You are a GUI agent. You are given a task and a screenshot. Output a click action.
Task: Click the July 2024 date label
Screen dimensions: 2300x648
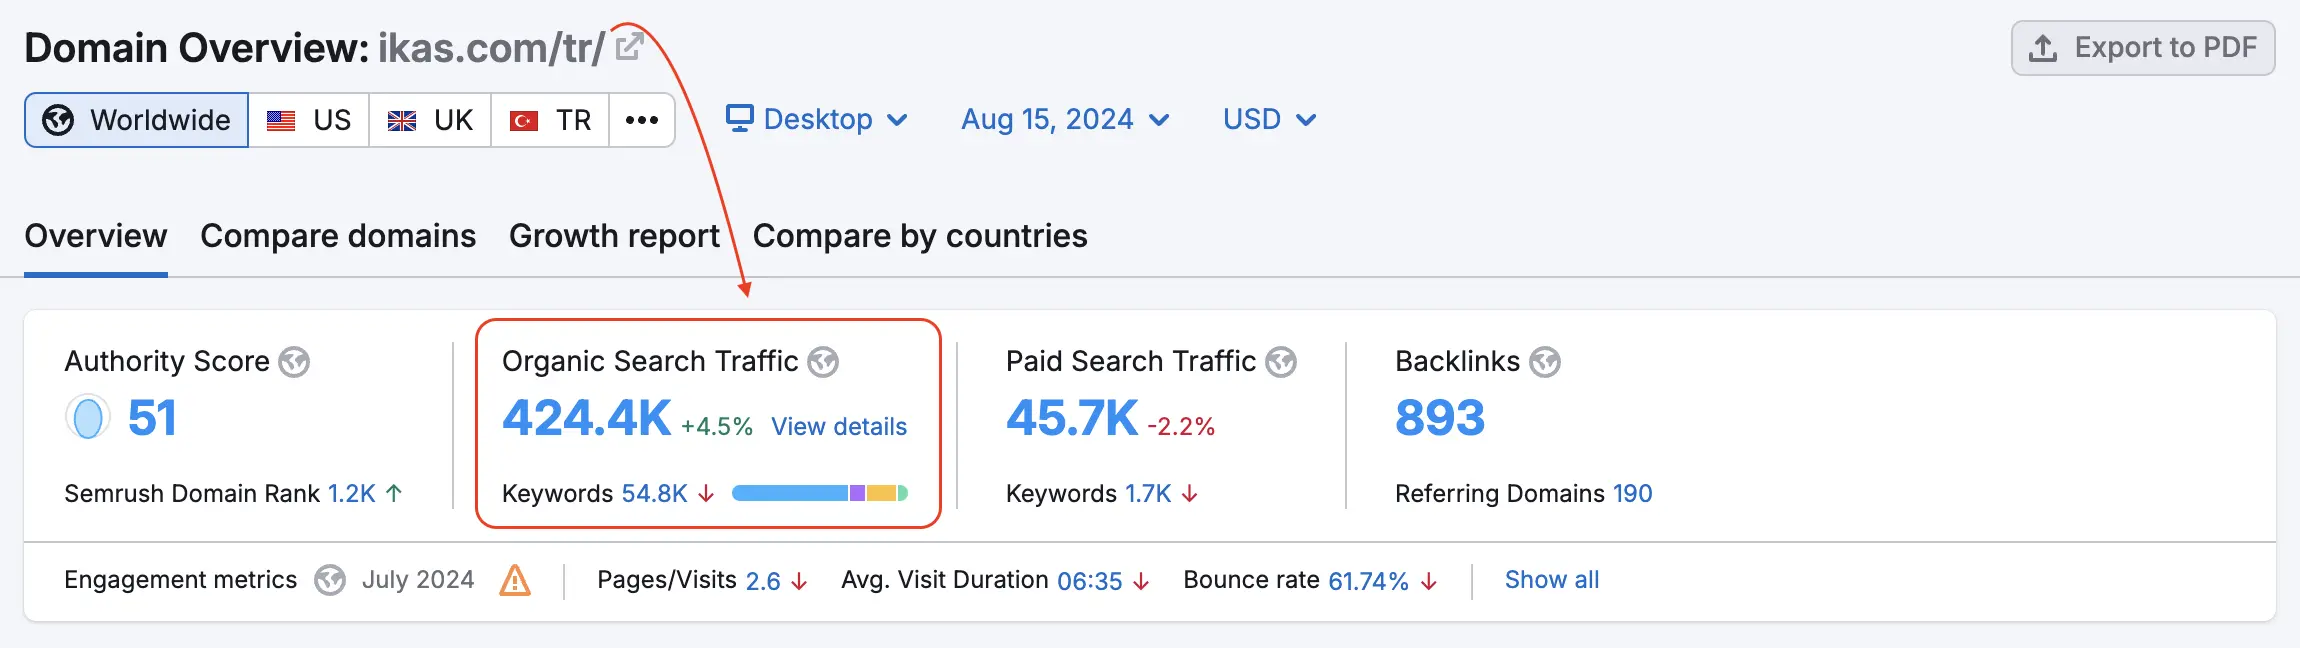coord(418,580)
